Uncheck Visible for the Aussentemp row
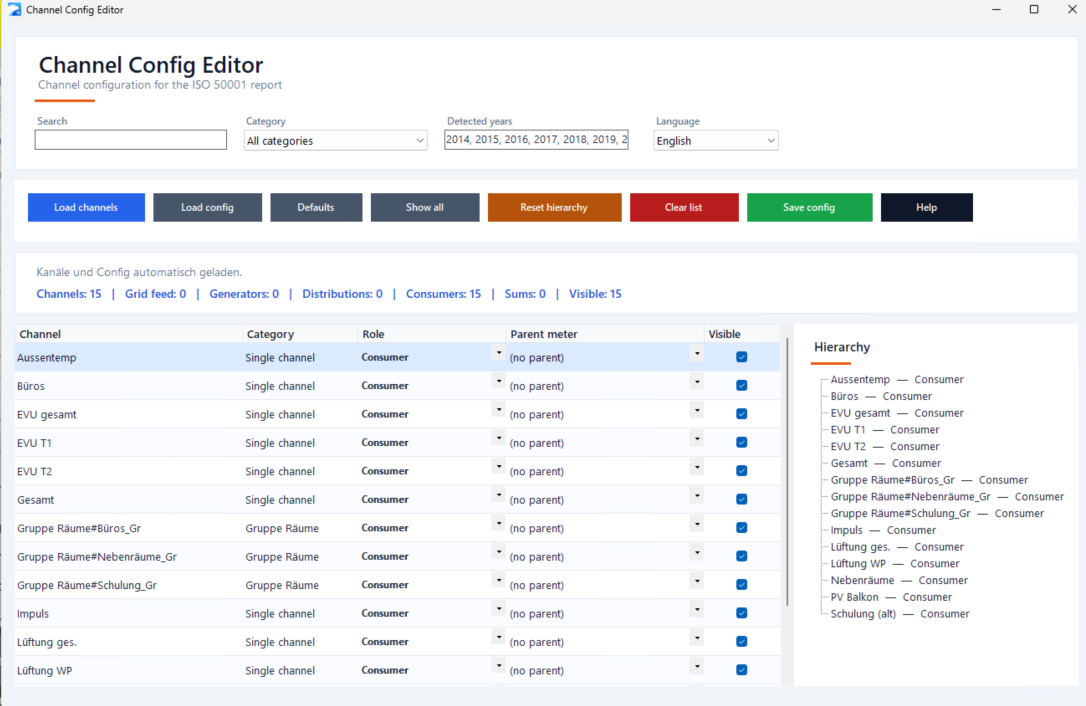The width and height of the screenshot is (1086, 706). pyautogui.click(x=742, y=357)
